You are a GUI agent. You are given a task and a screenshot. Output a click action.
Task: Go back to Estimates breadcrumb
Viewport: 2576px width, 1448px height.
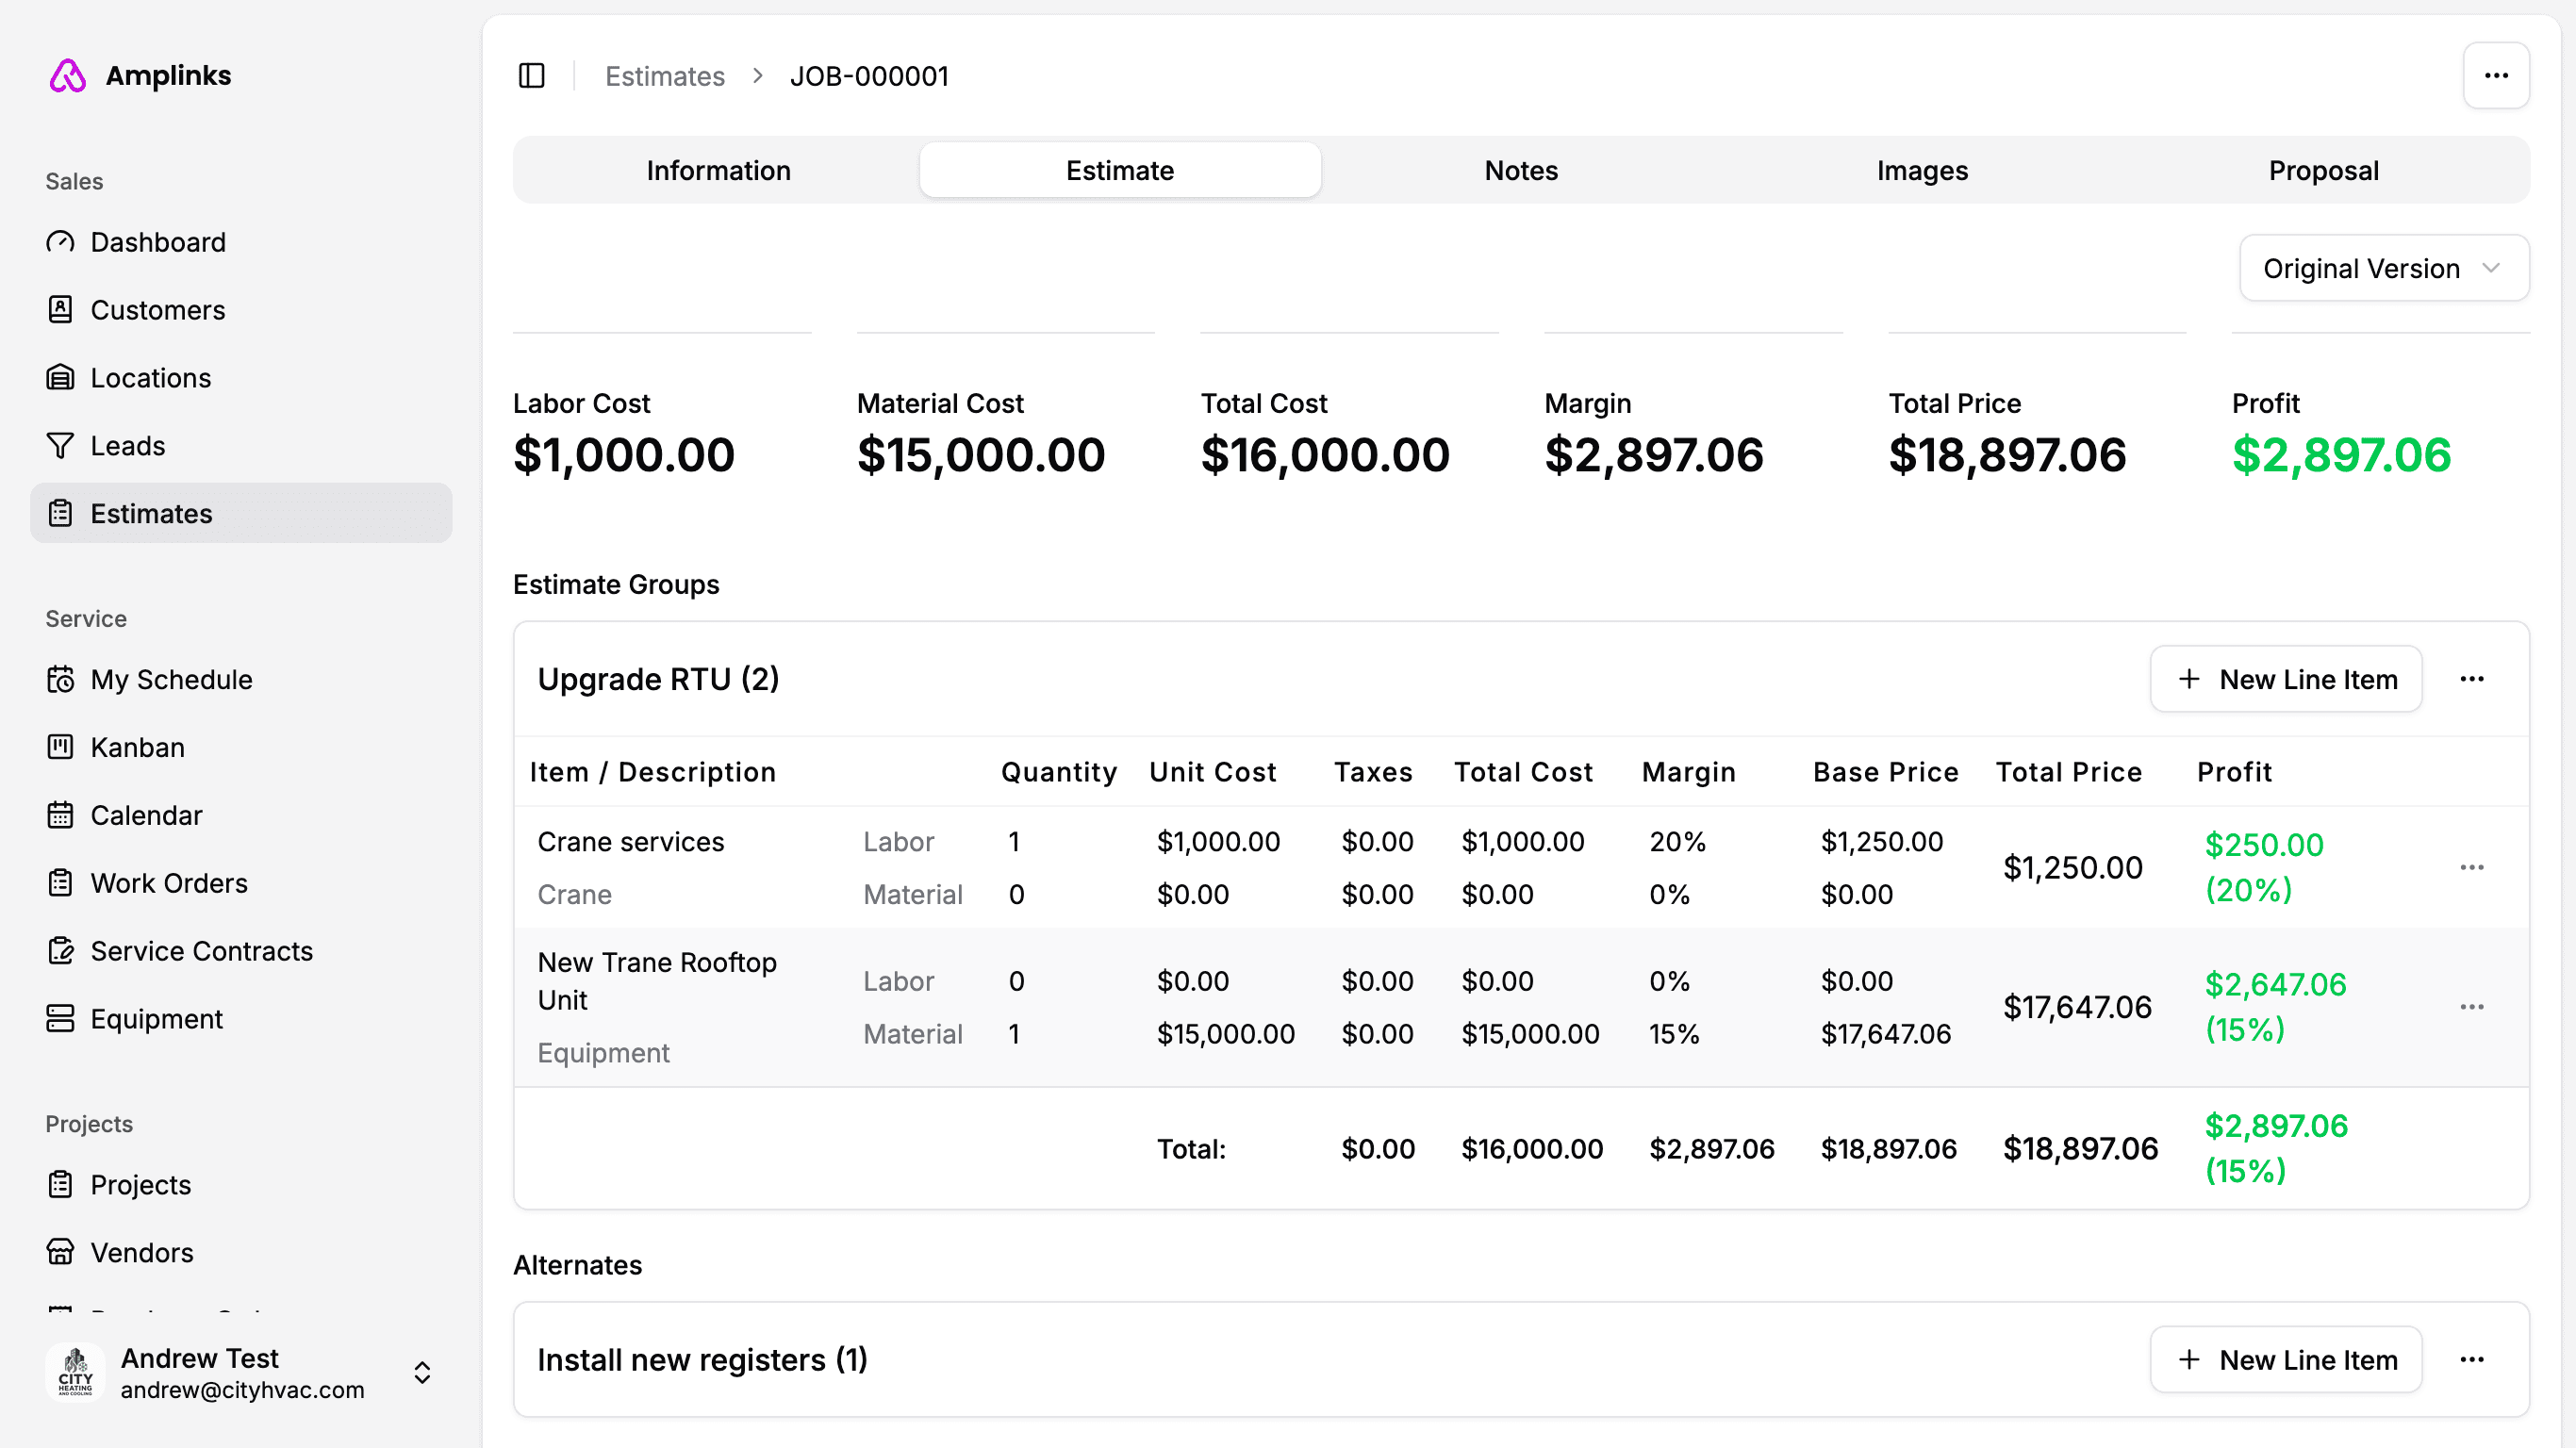click(x=664, y=76)
